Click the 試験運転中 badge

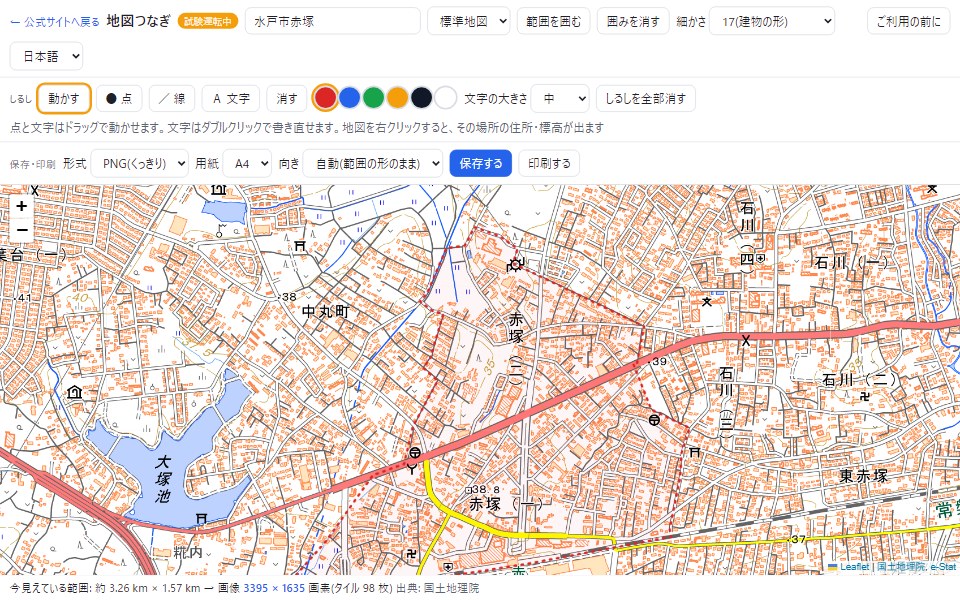coord(208,21)
